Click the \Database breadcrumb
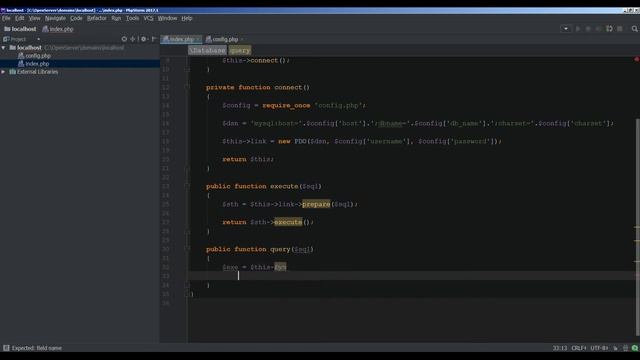 [207, 51]
